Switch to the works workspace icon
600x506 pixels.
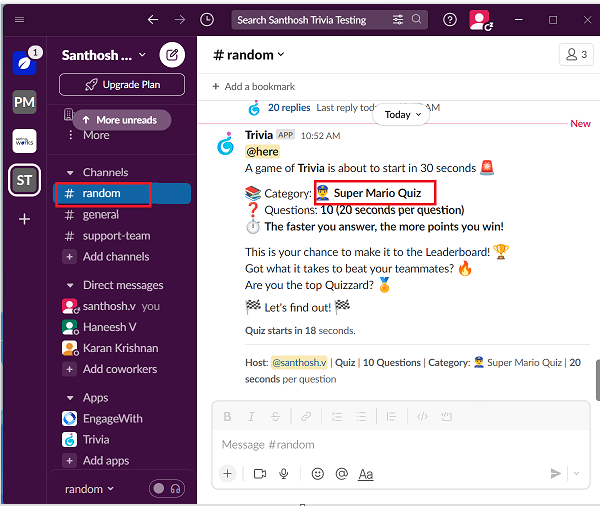tap(24, 141)
